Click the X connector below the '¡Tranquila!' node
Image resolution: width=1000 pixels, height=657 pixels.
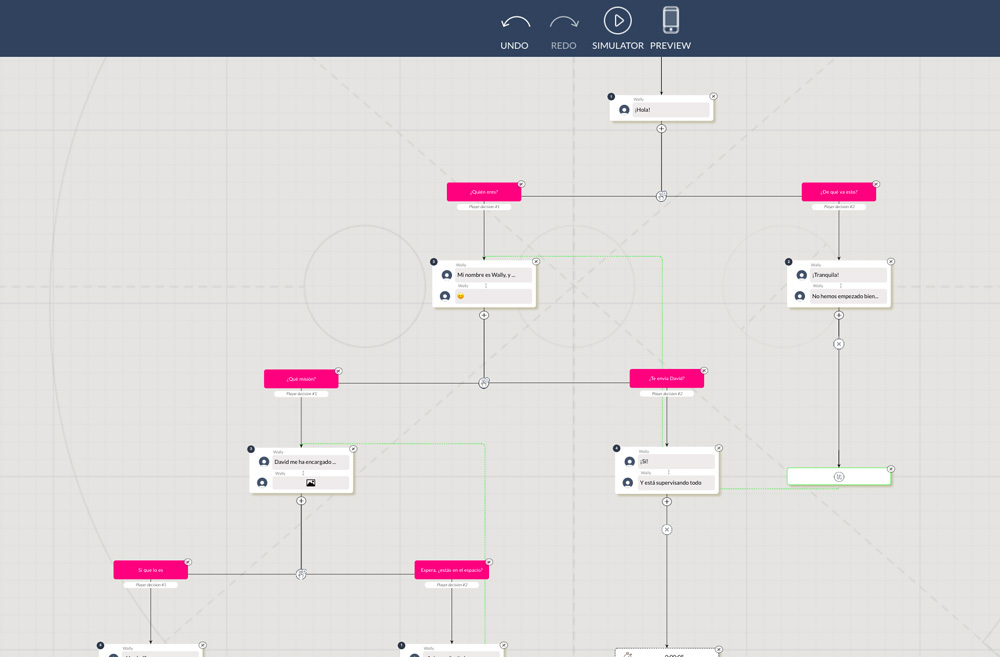click(839, 344)
